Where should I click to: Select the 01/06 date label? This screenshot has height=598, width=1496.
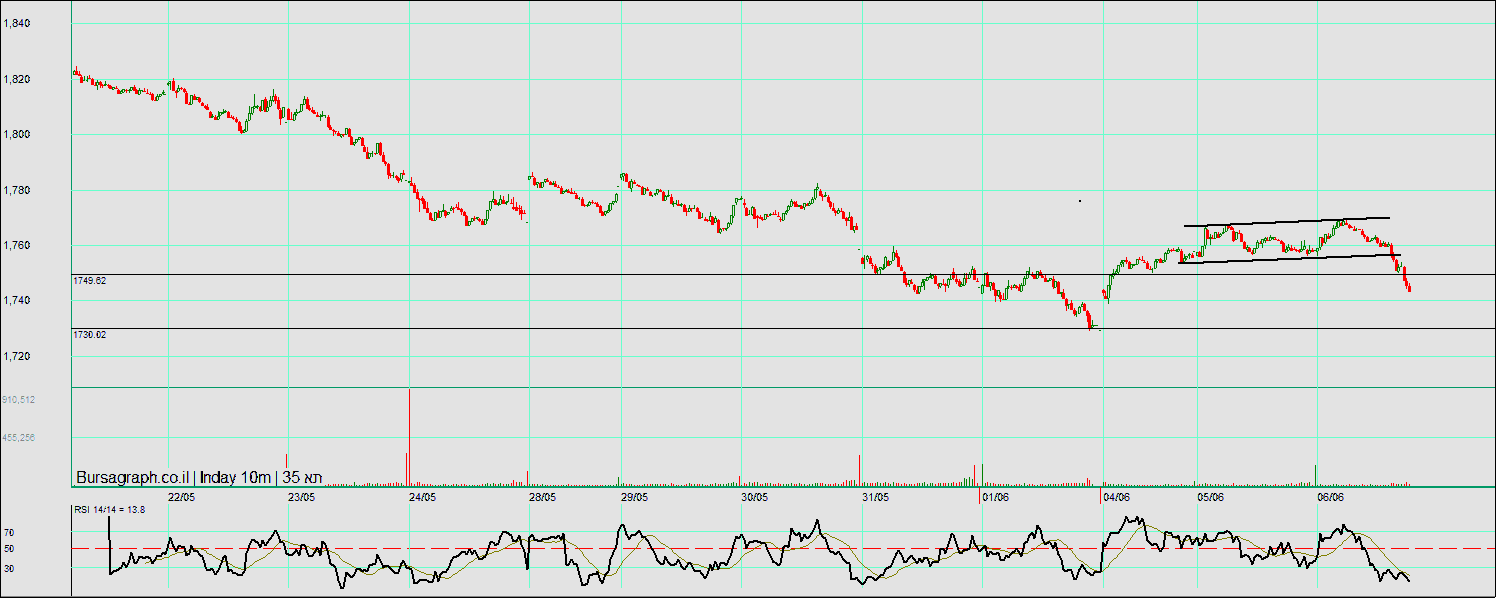tap(994, 496)
